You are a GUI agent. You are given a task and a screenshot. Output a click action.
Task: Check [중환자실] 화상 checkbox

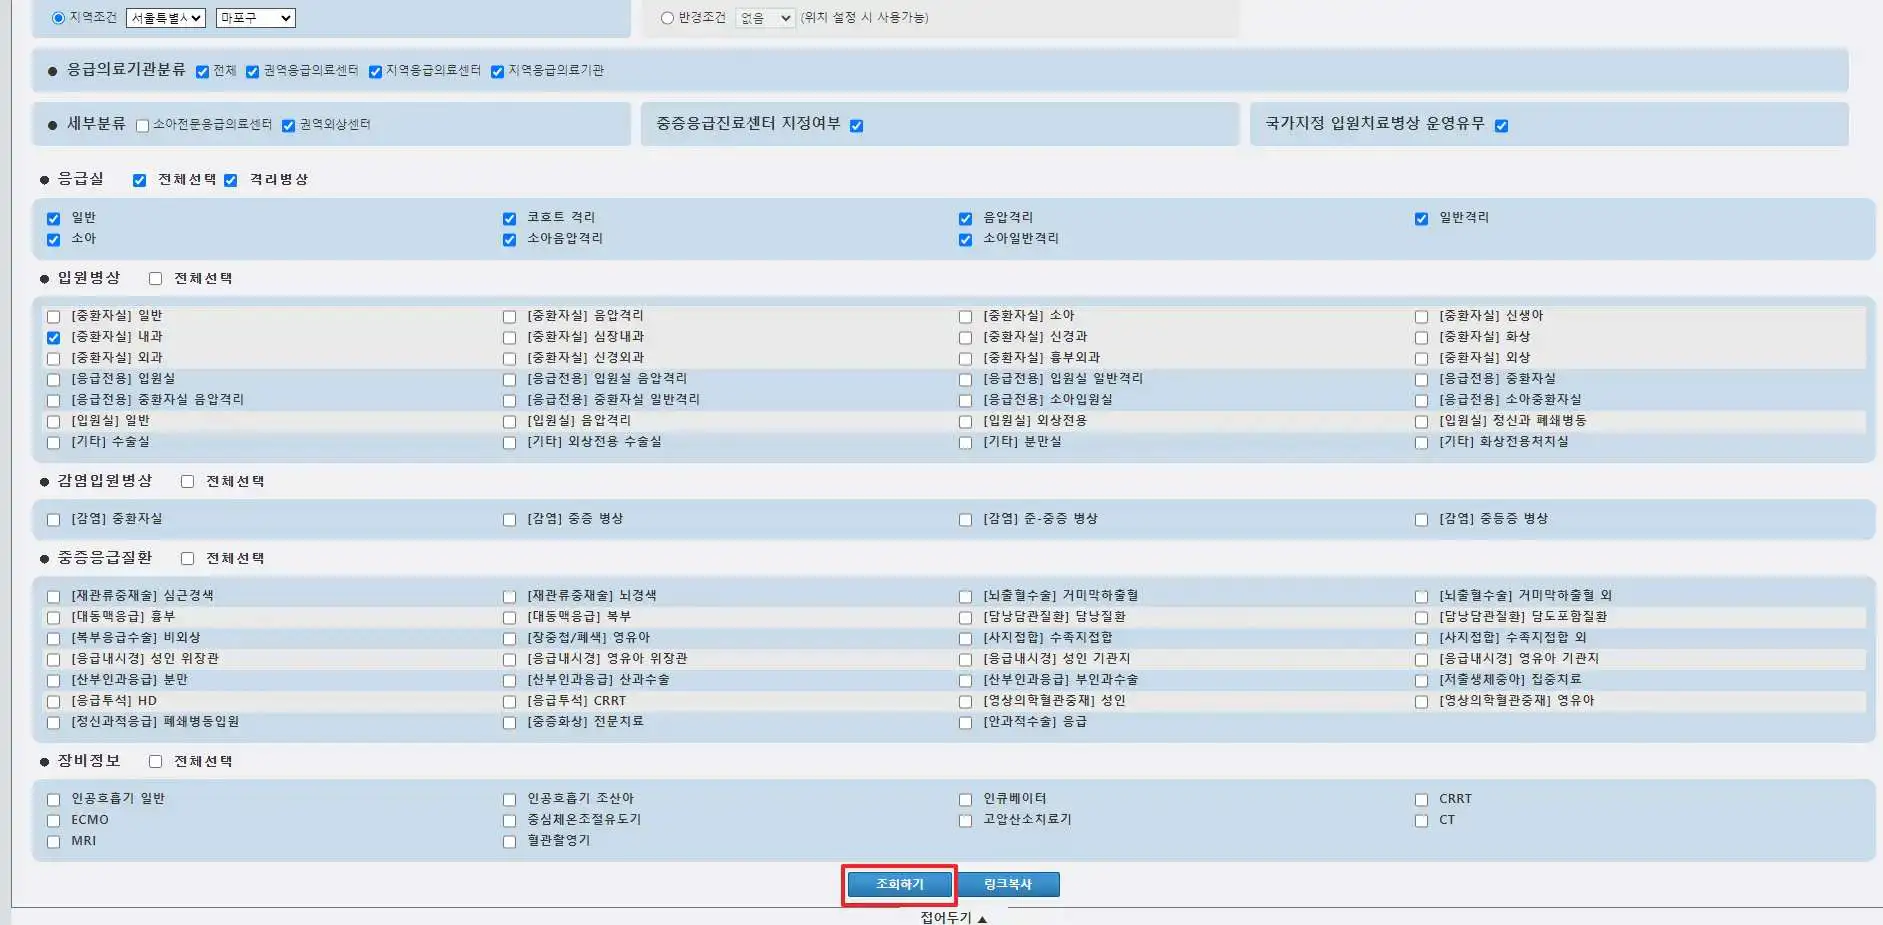[1421, 337]
